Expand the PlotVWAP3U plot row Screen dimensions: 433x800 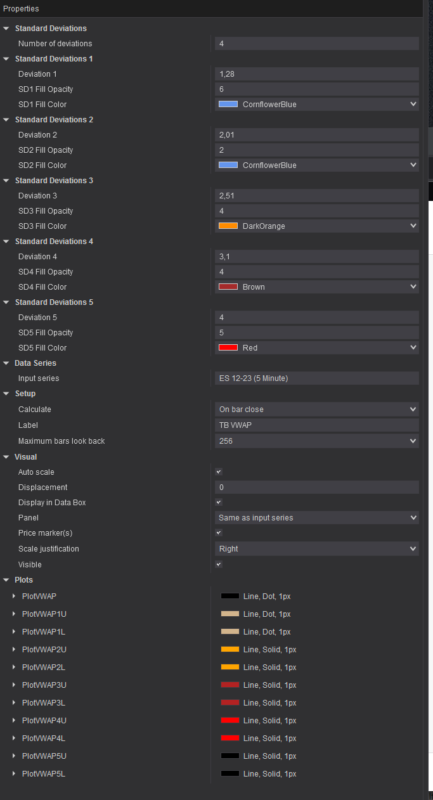(x=14, y=685)
